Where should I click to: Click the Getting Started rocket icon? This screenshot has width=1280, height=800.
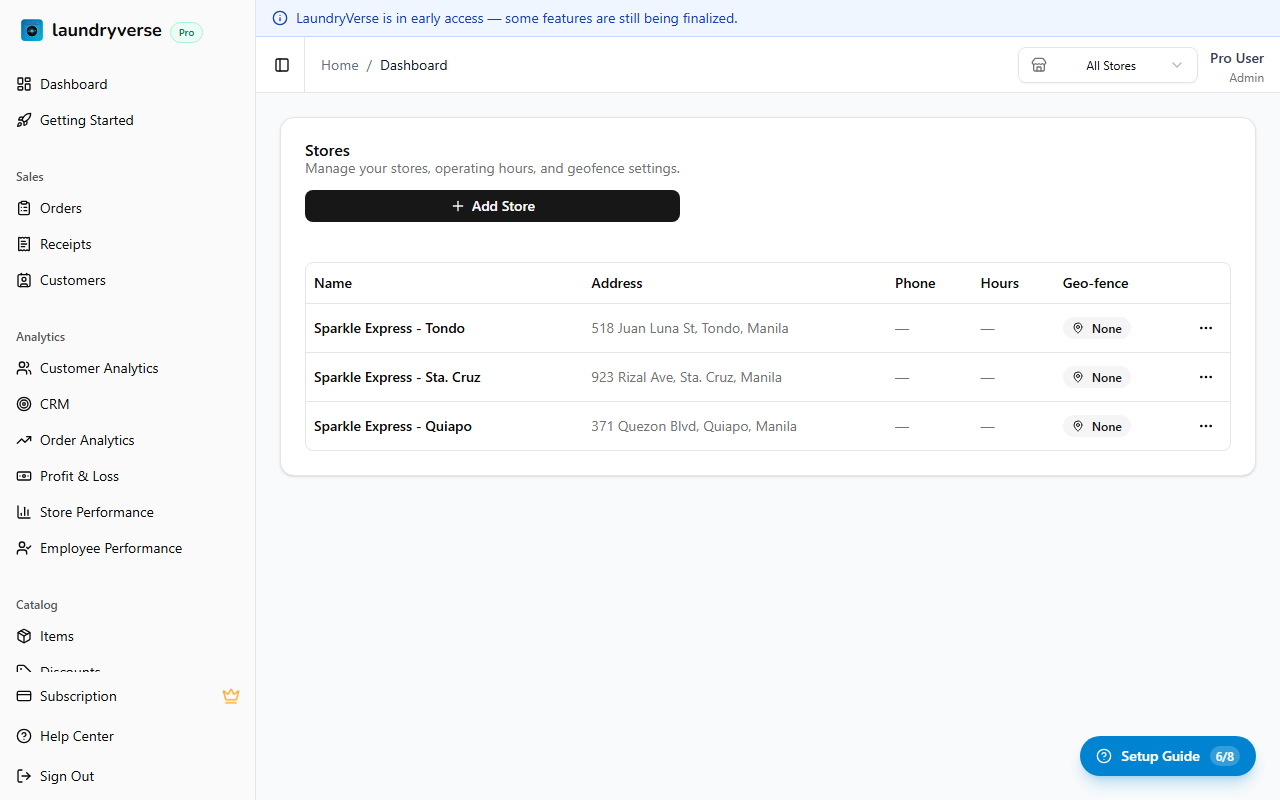pyautogui.click(x=24, y=120)
